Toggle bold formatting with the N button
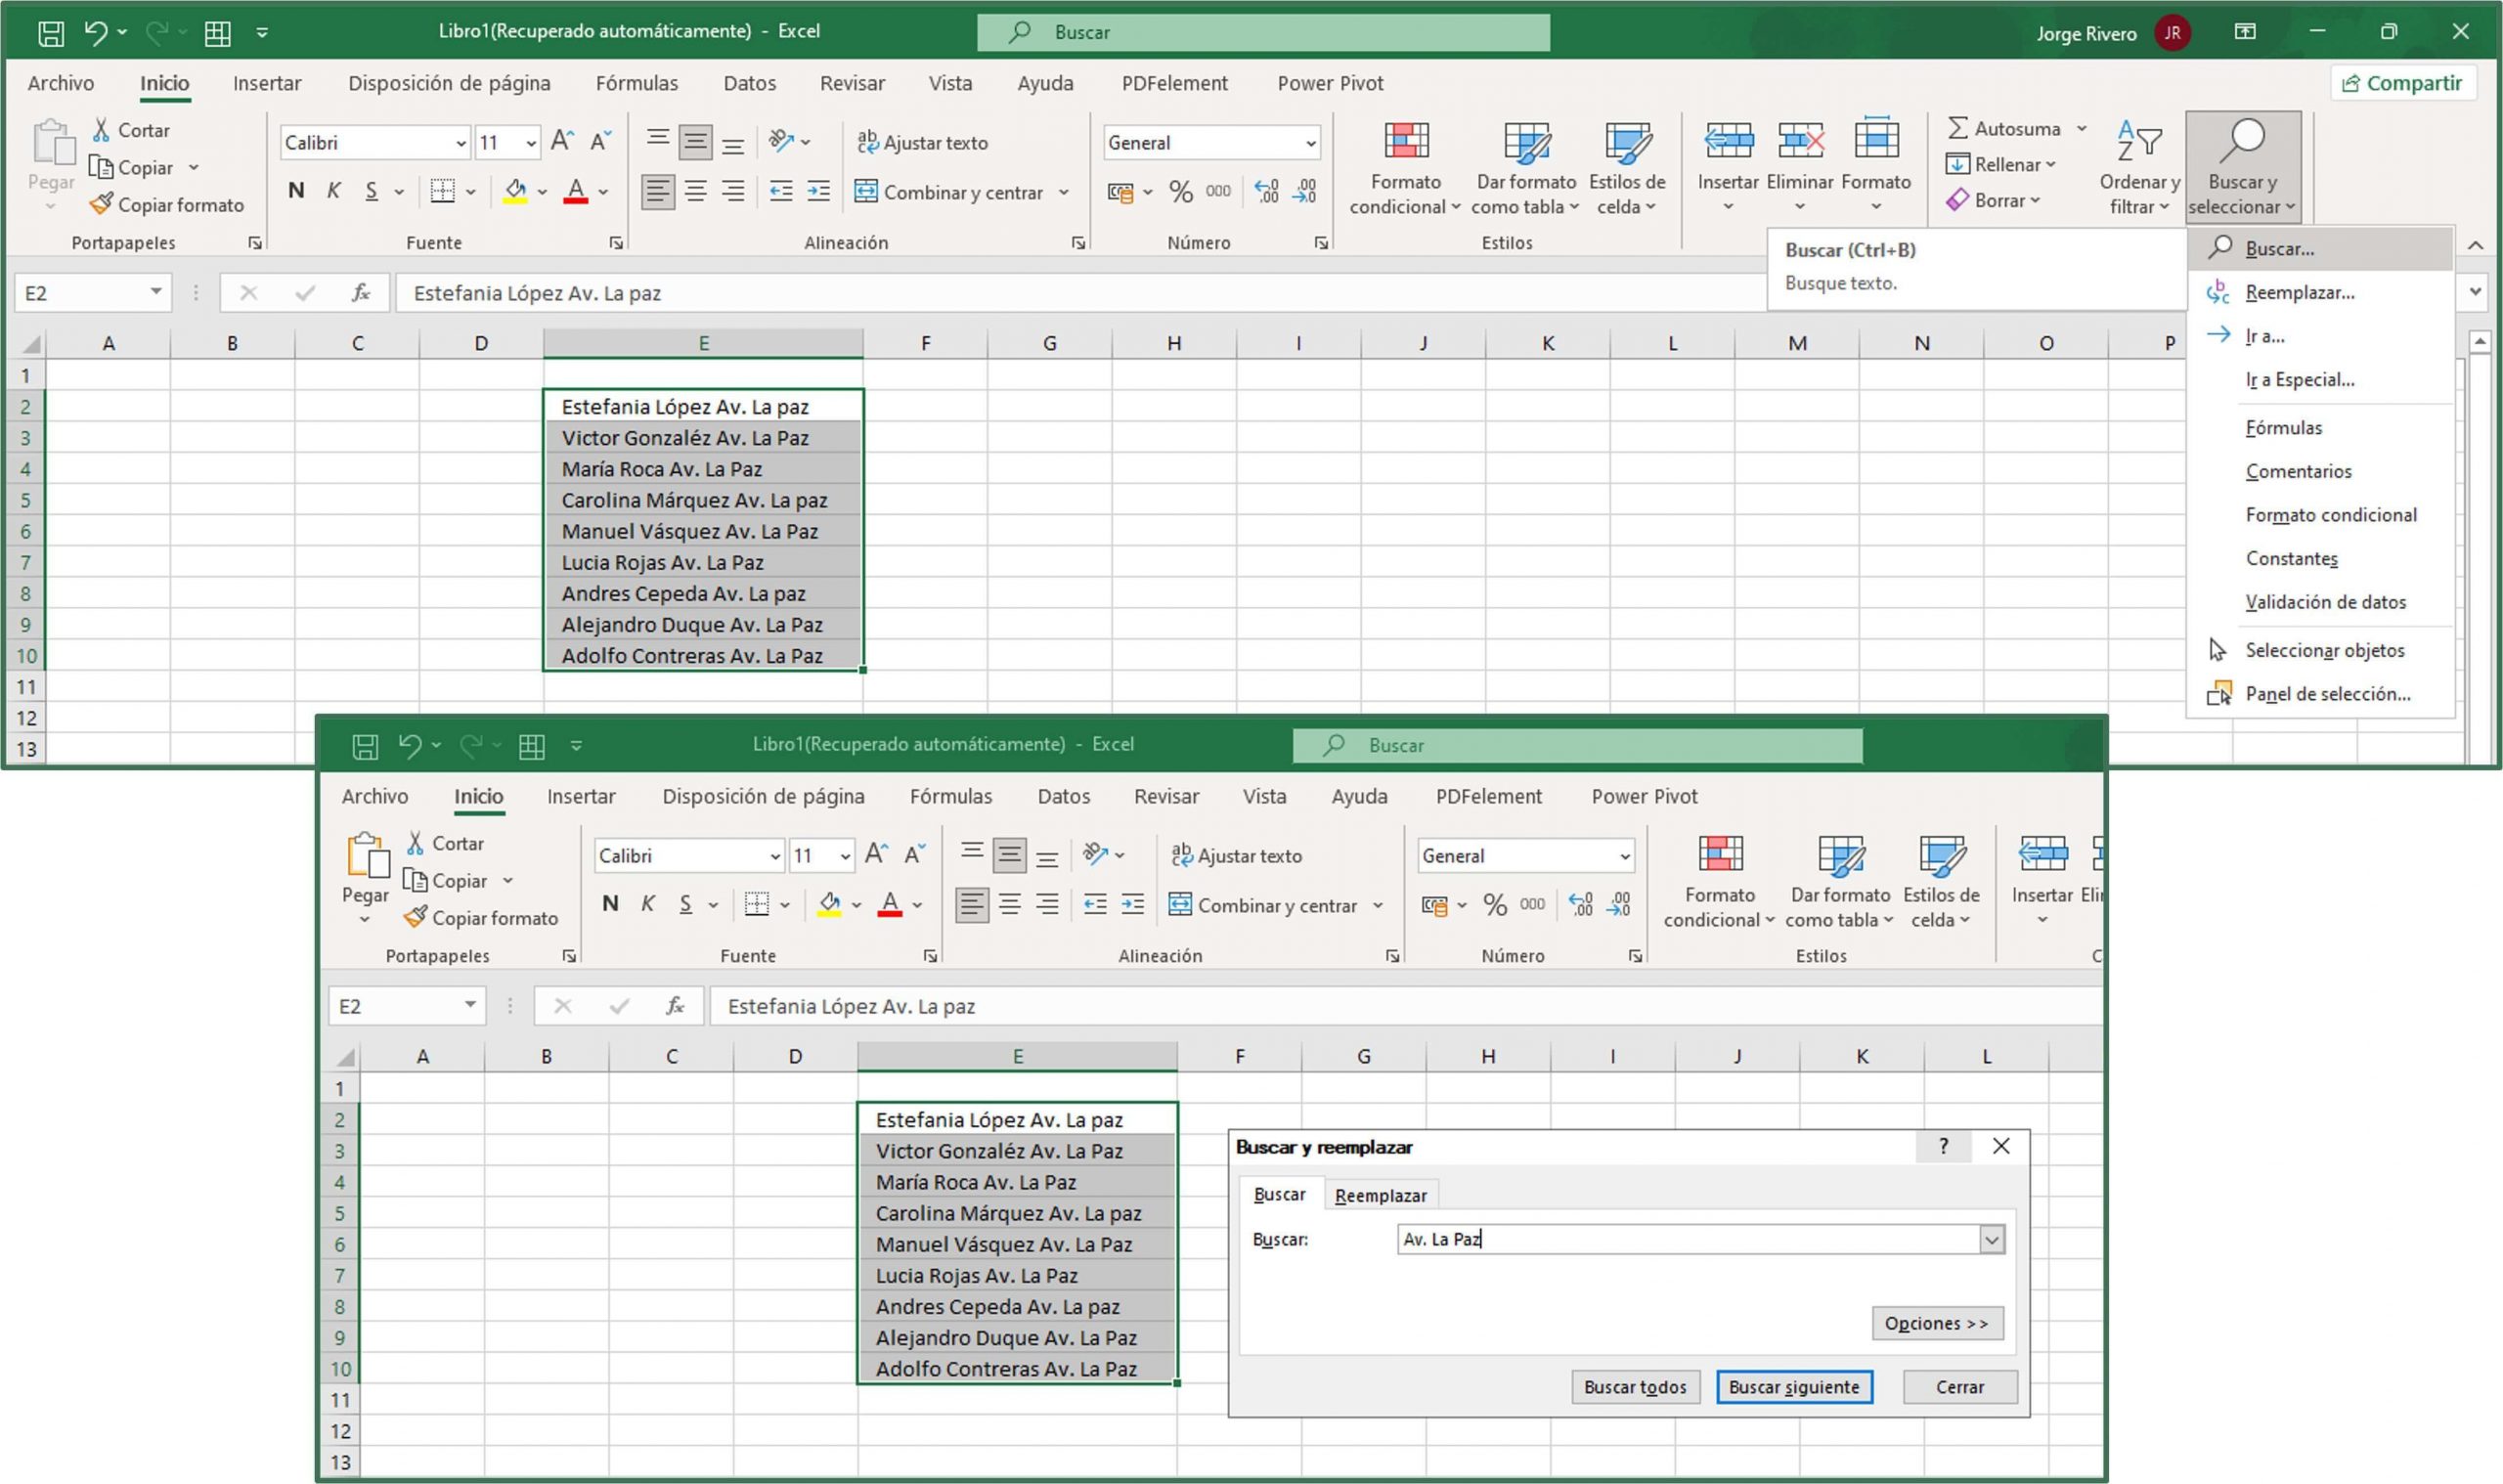 coord(296,190)
